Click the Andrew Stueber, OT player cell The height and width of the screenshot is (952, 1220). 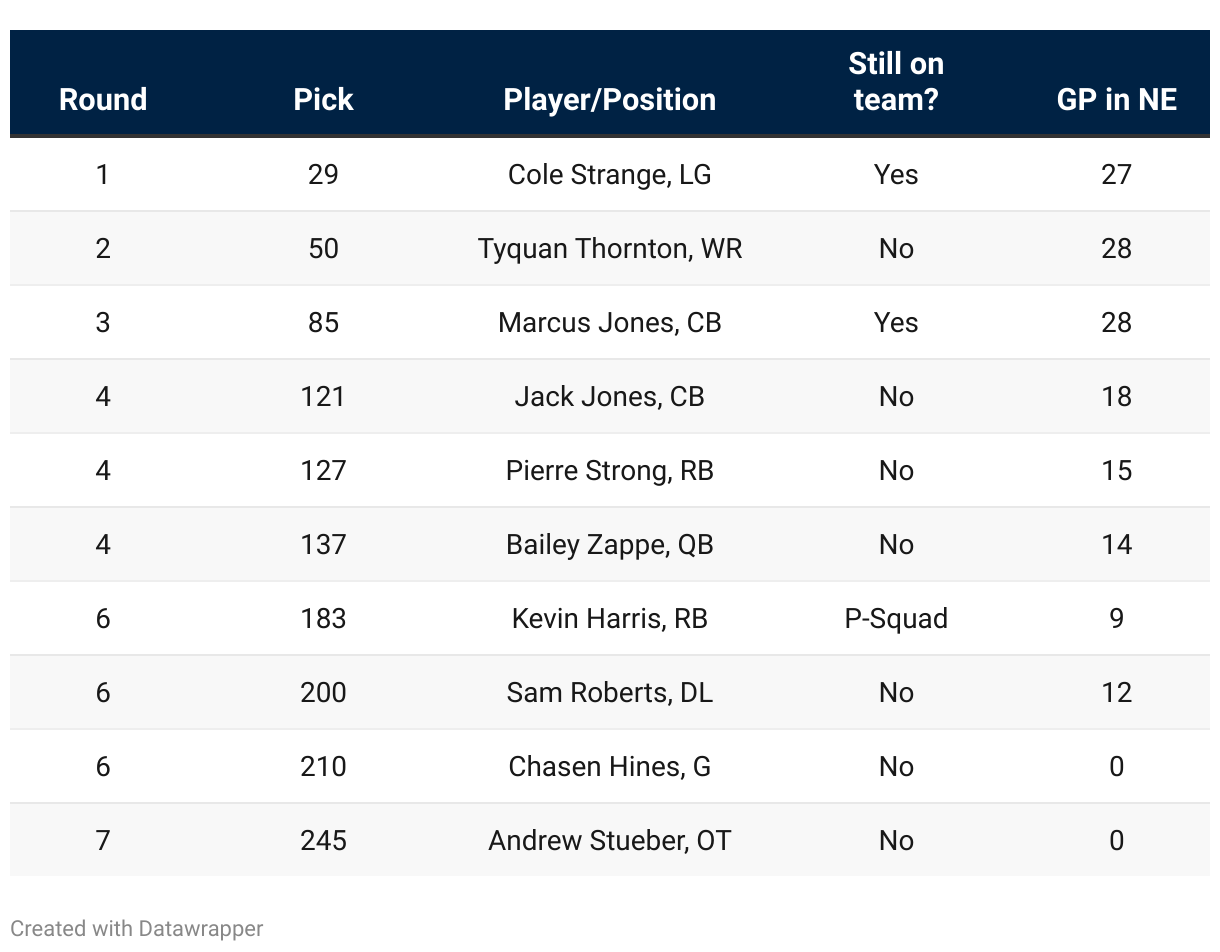(x=609, y=841)
